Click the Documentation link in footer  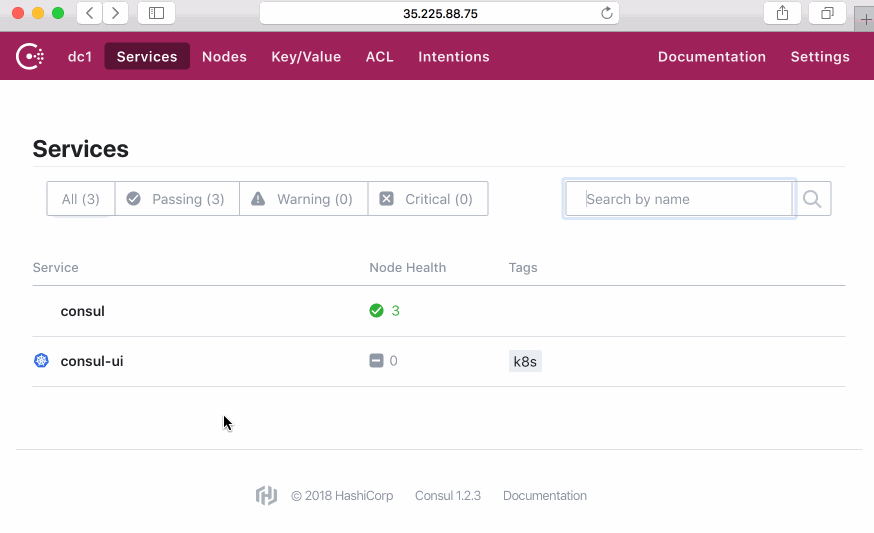(x=545, y=496)
